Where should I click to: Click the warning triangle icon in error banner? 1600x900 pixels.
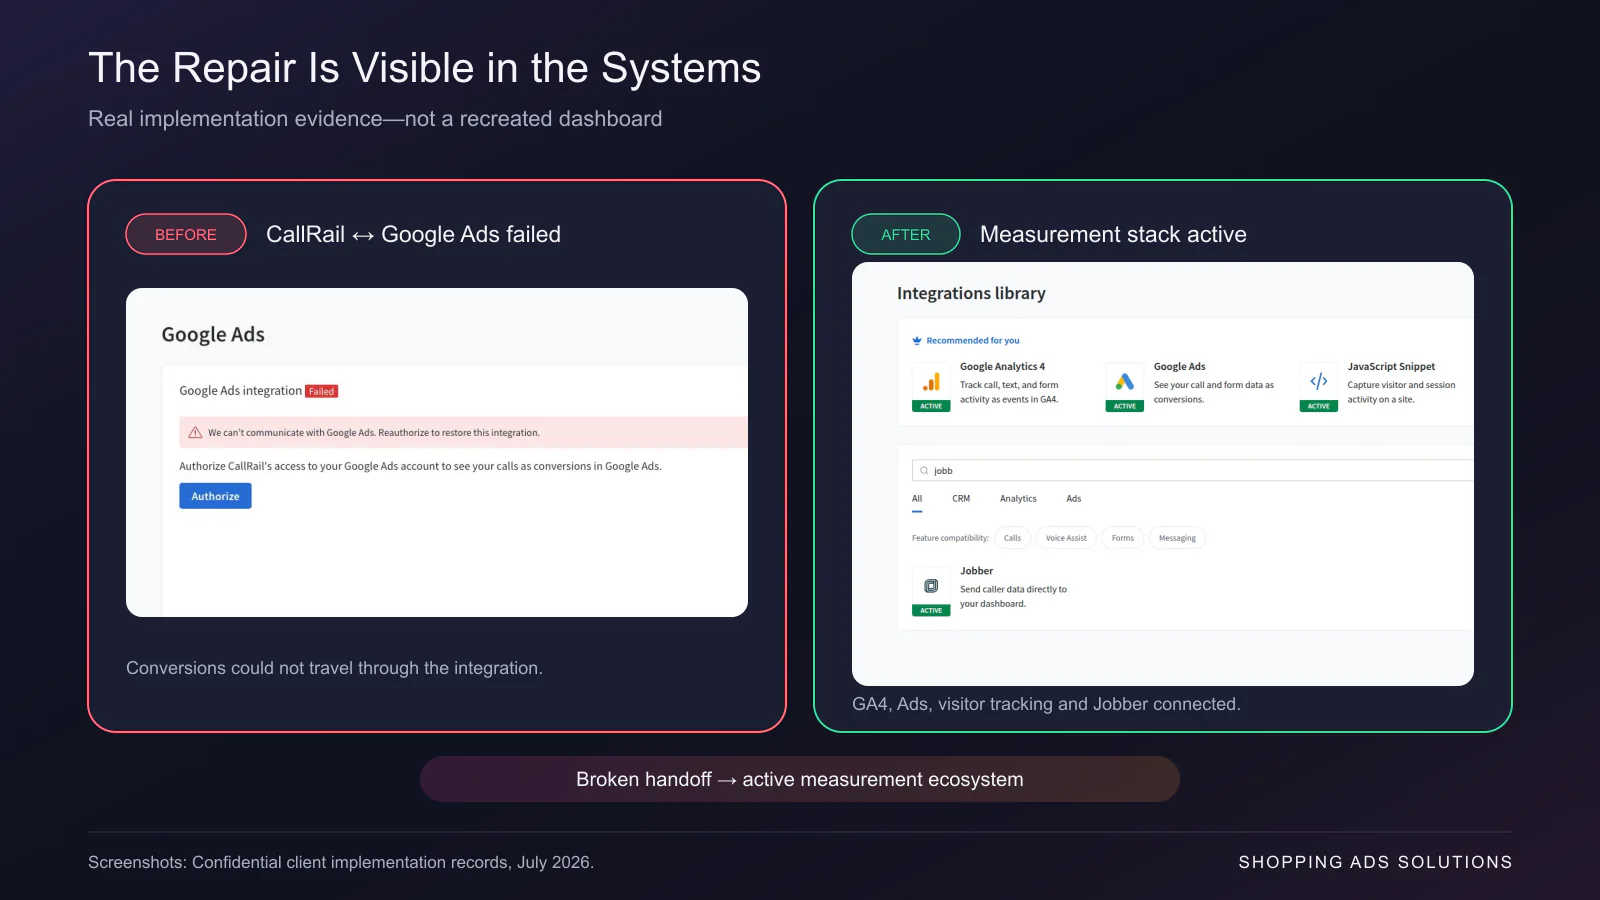pos(196,433)
